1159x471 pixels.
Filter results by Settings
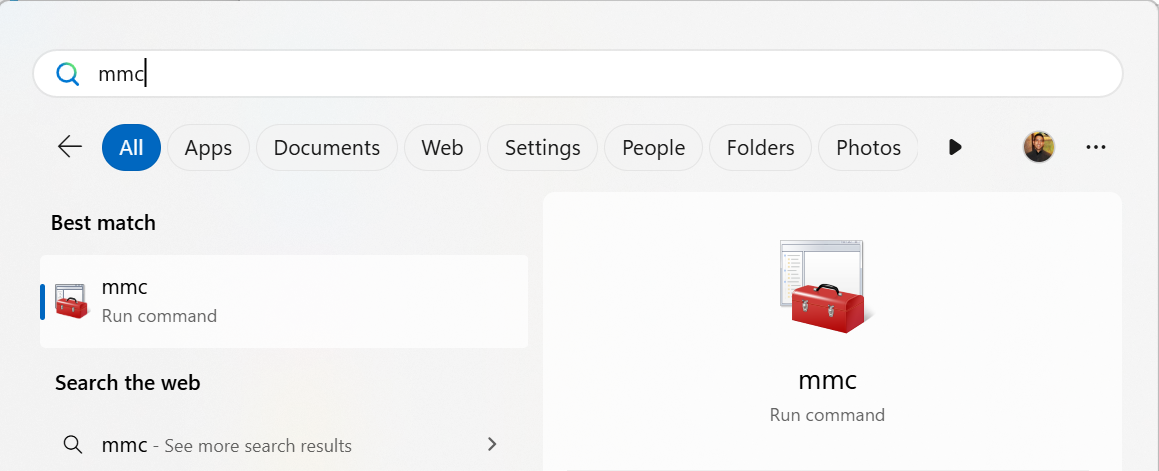tap(542, 148)
